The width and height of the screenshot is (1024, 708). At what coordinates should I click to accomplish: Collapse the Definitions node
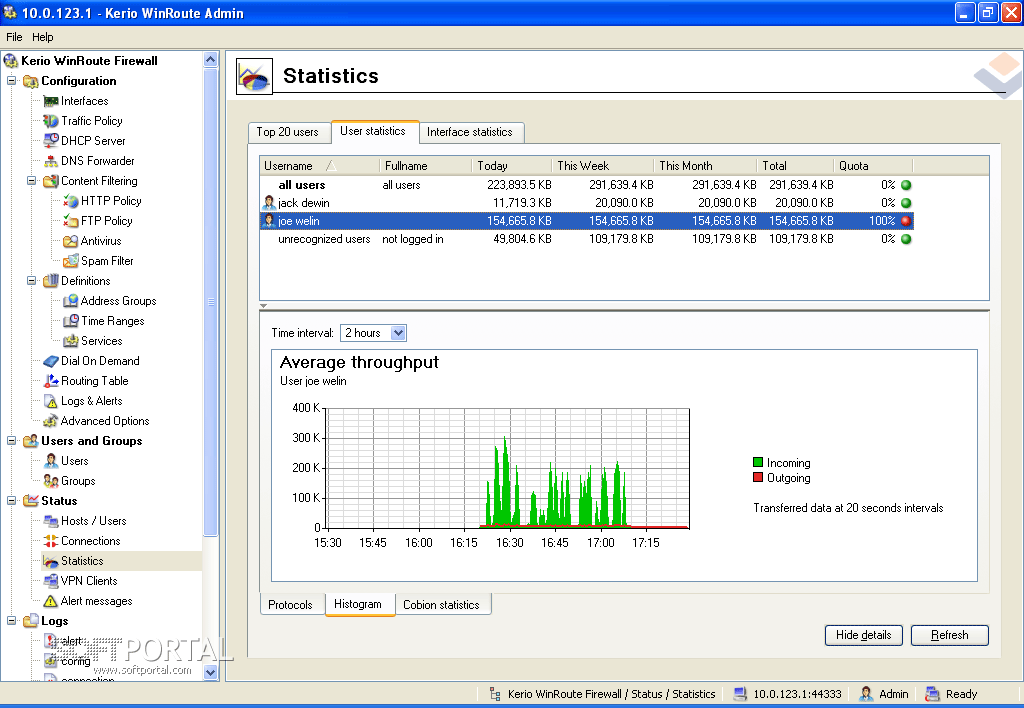point(31,281)
